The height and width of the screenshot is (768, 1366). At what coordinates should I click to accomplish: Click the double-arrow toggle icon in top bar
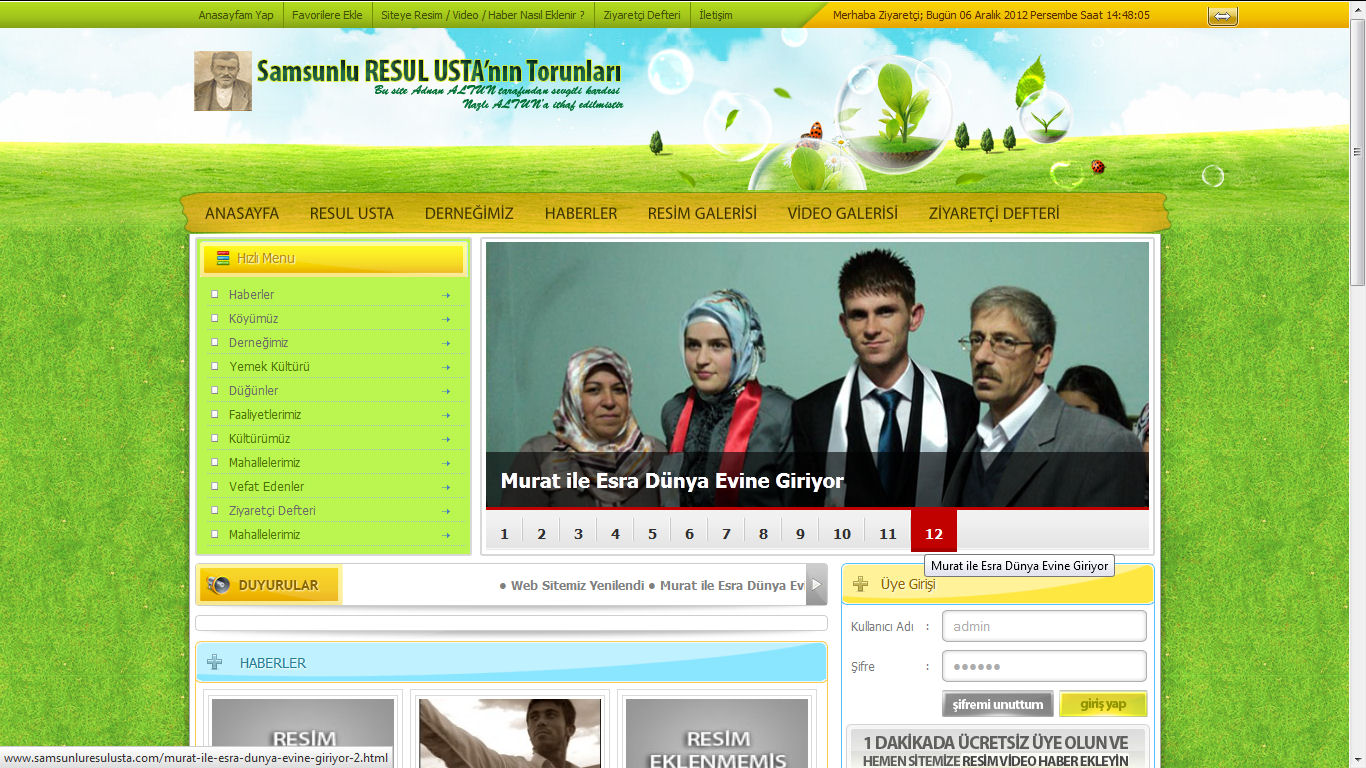click(1222, 16)
